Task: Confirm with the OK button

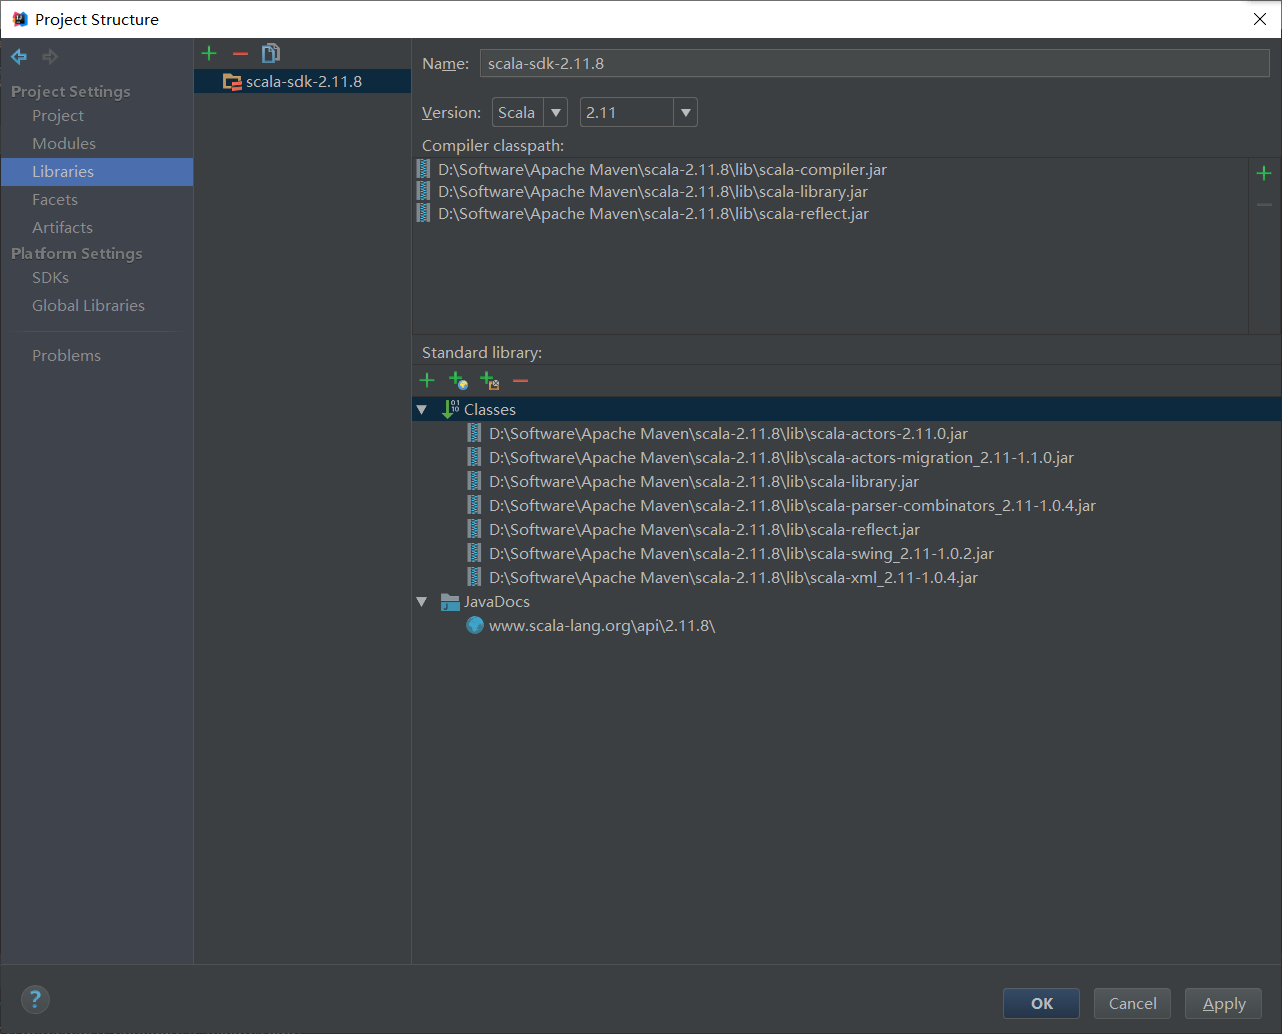Action: point(1041,1003)
